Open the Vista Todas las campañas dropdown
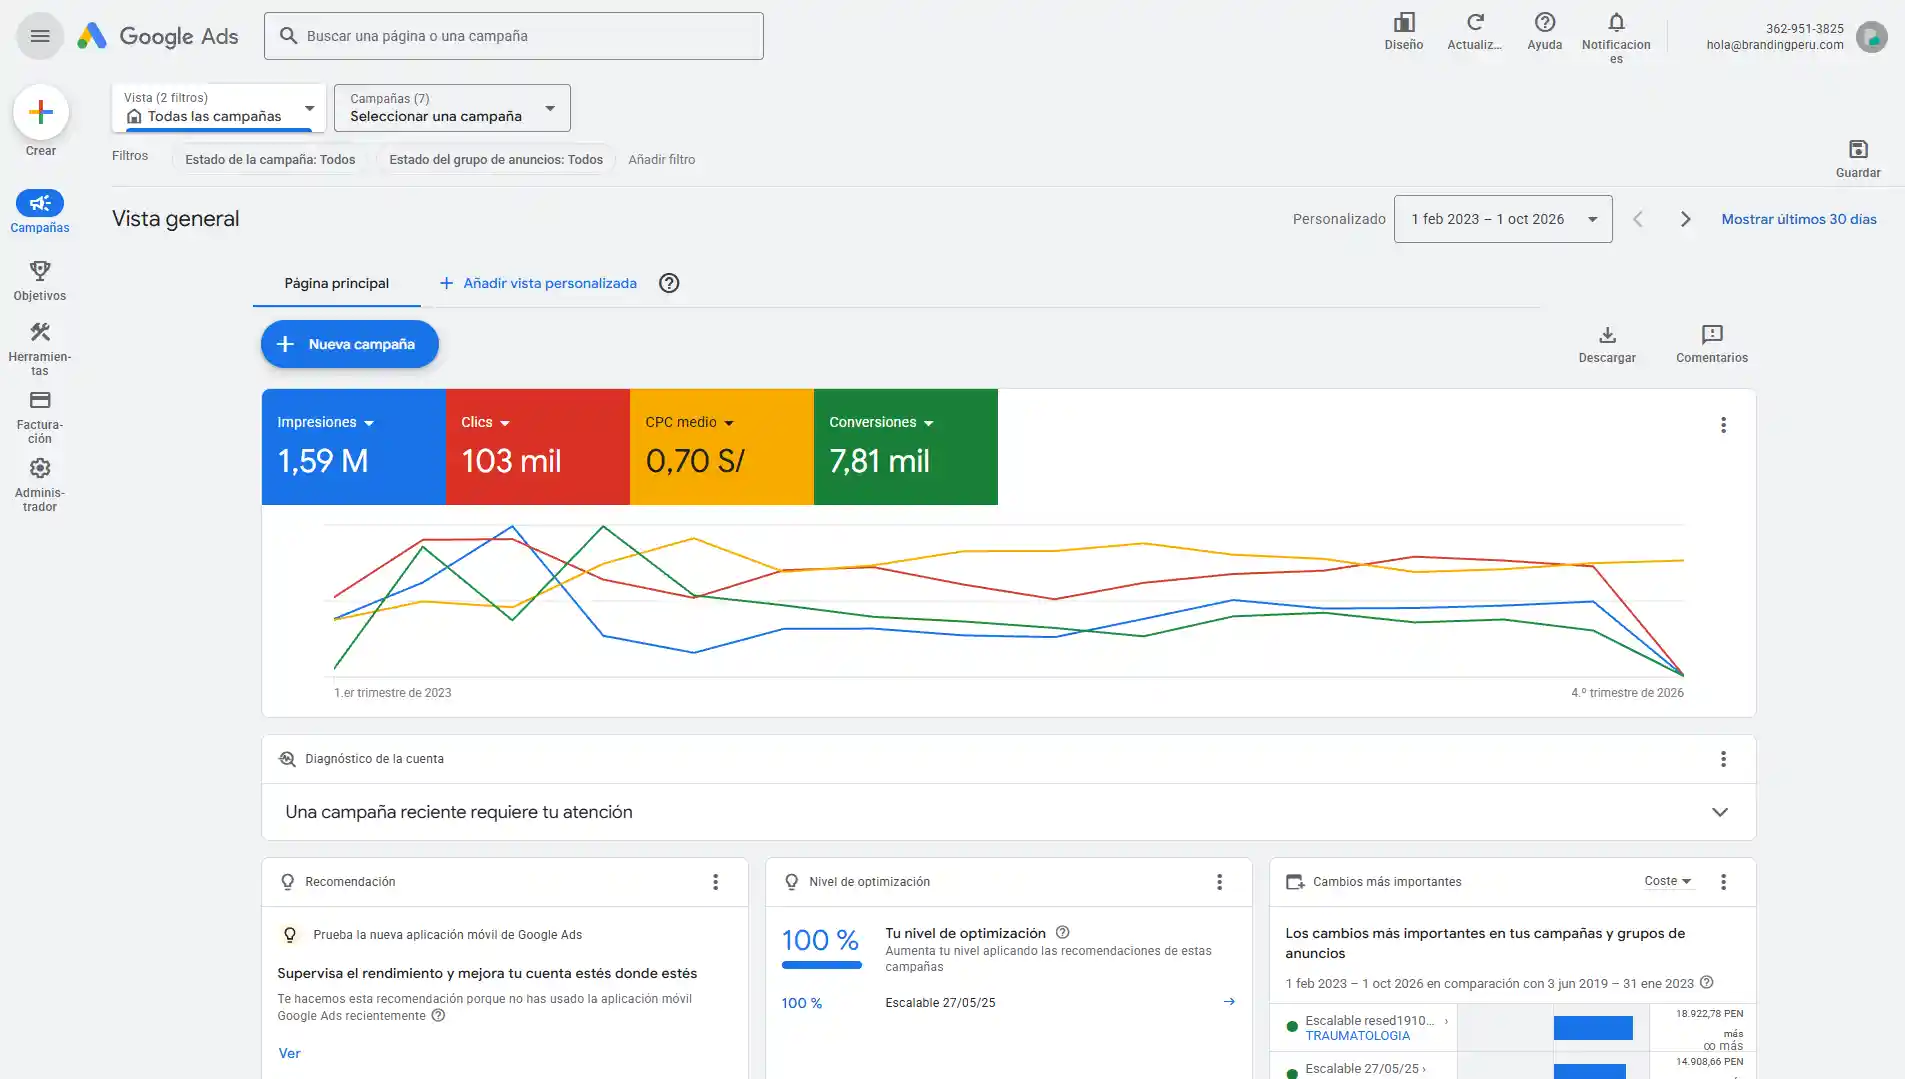 219,108
